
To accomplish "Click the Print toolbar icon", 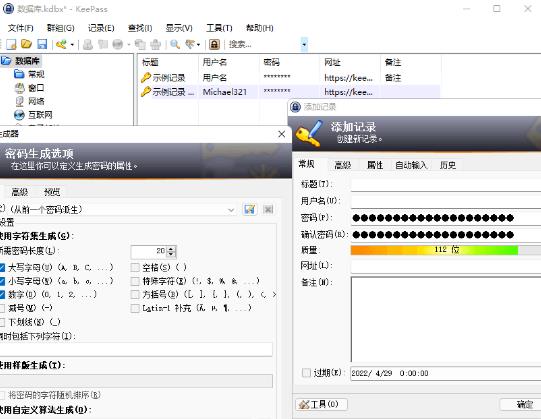I will 156,44.
